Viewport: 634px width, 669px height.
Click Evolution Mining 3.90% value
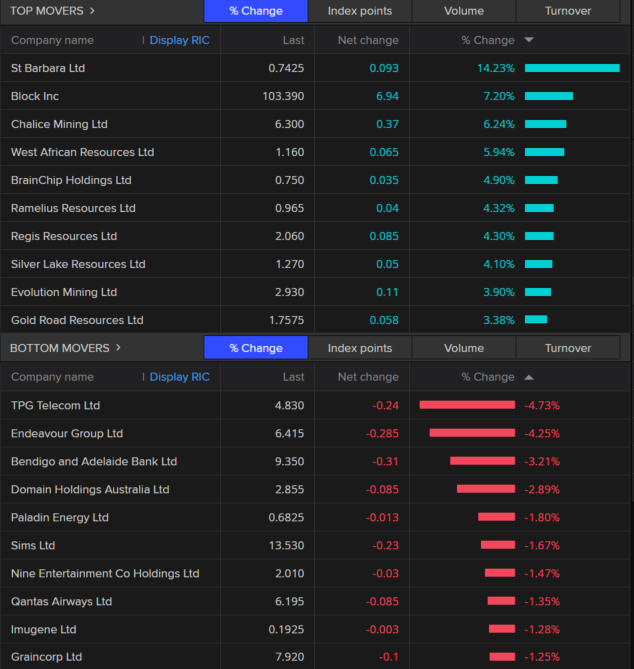click(499, 292)
